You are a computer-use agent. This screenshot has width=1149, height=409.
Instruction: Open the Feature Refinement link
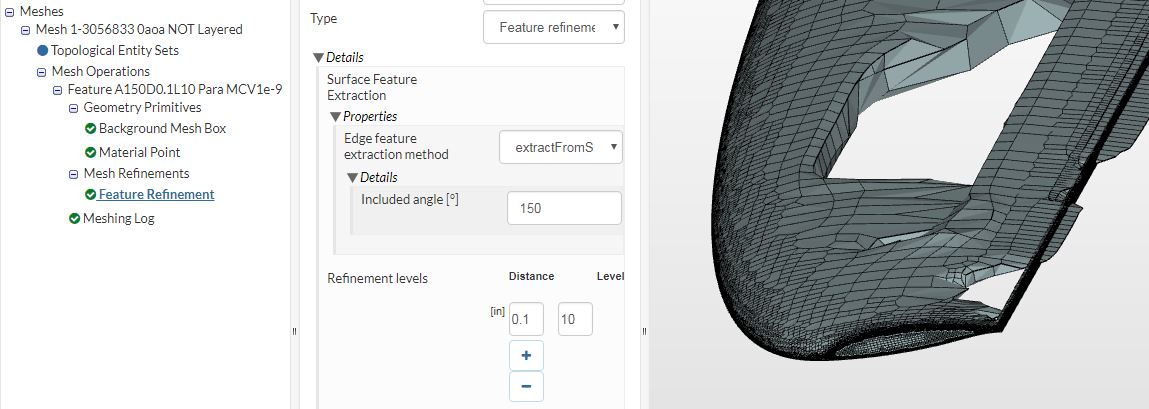click(156, 195)
